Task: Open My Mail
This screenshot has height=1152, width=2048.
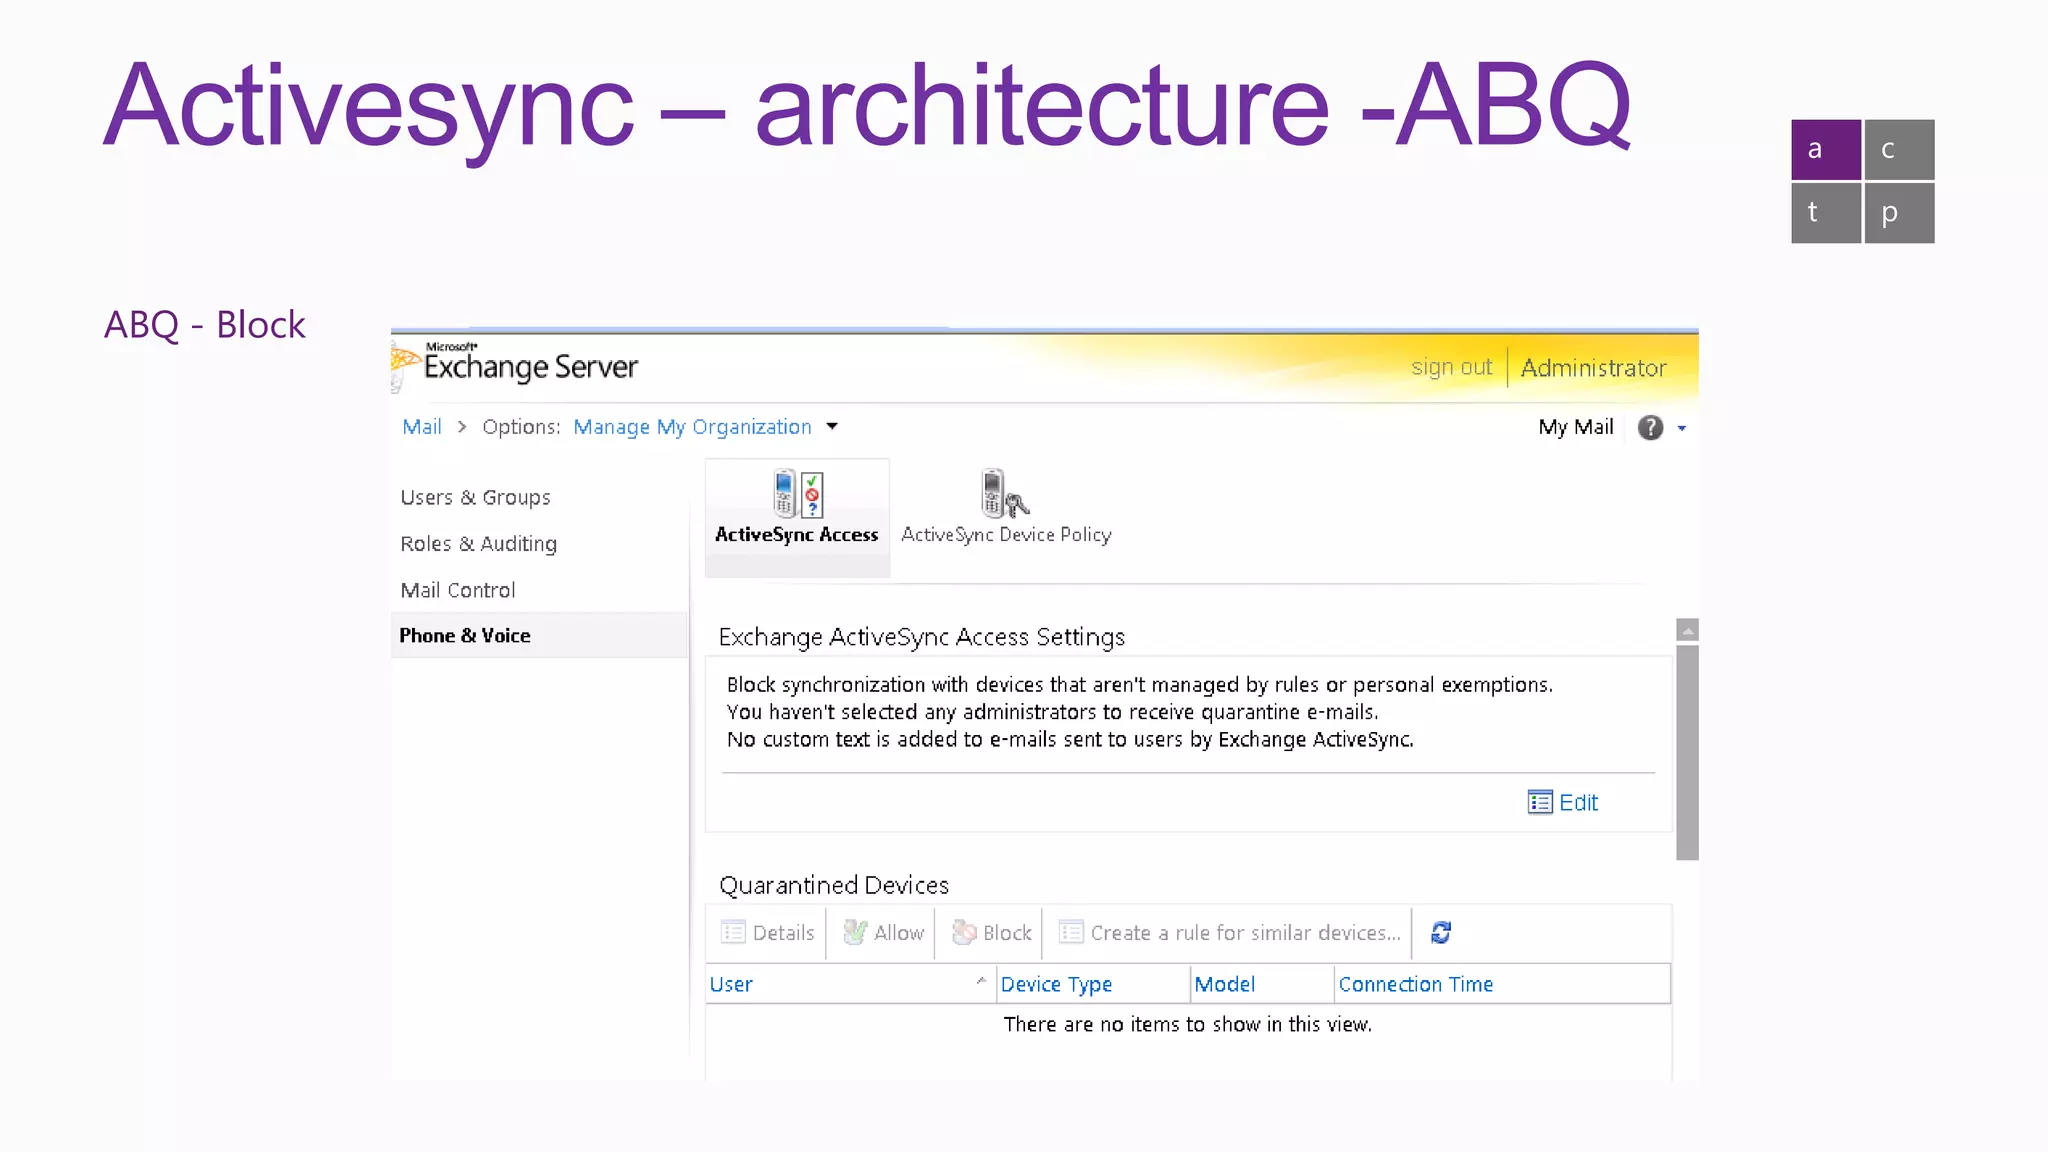Action: pos(1576,427)
